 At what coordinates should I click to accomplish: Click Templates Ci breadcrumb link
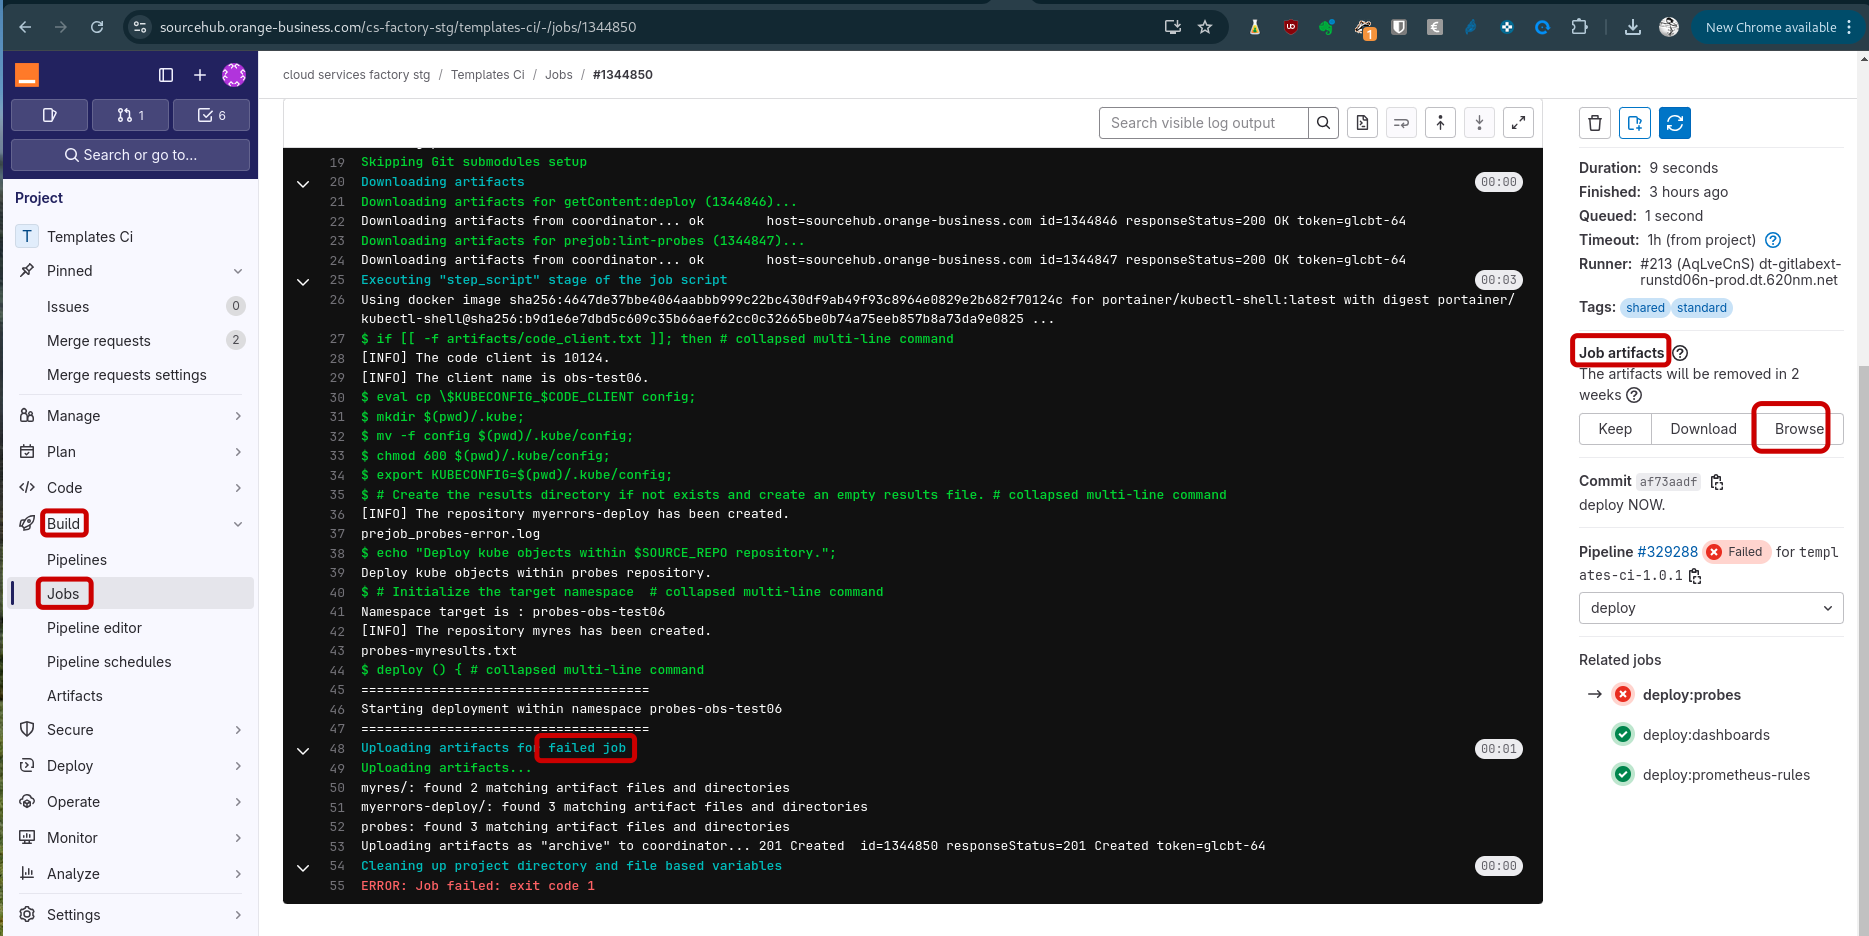(x=487, y=75)
